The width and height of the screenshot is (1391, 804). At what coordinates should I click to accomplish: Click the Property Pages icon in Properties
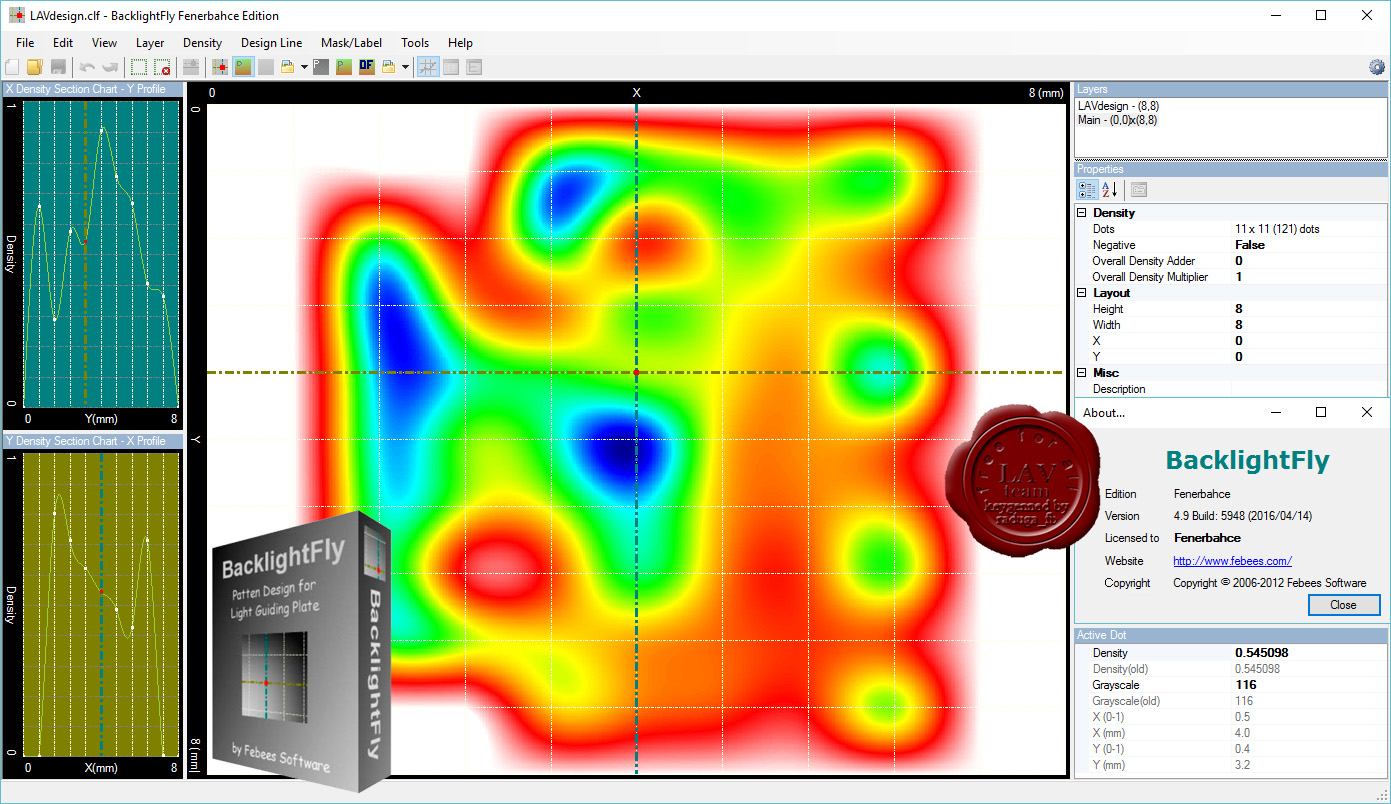pyautogui.click(x=1139, y=189)
